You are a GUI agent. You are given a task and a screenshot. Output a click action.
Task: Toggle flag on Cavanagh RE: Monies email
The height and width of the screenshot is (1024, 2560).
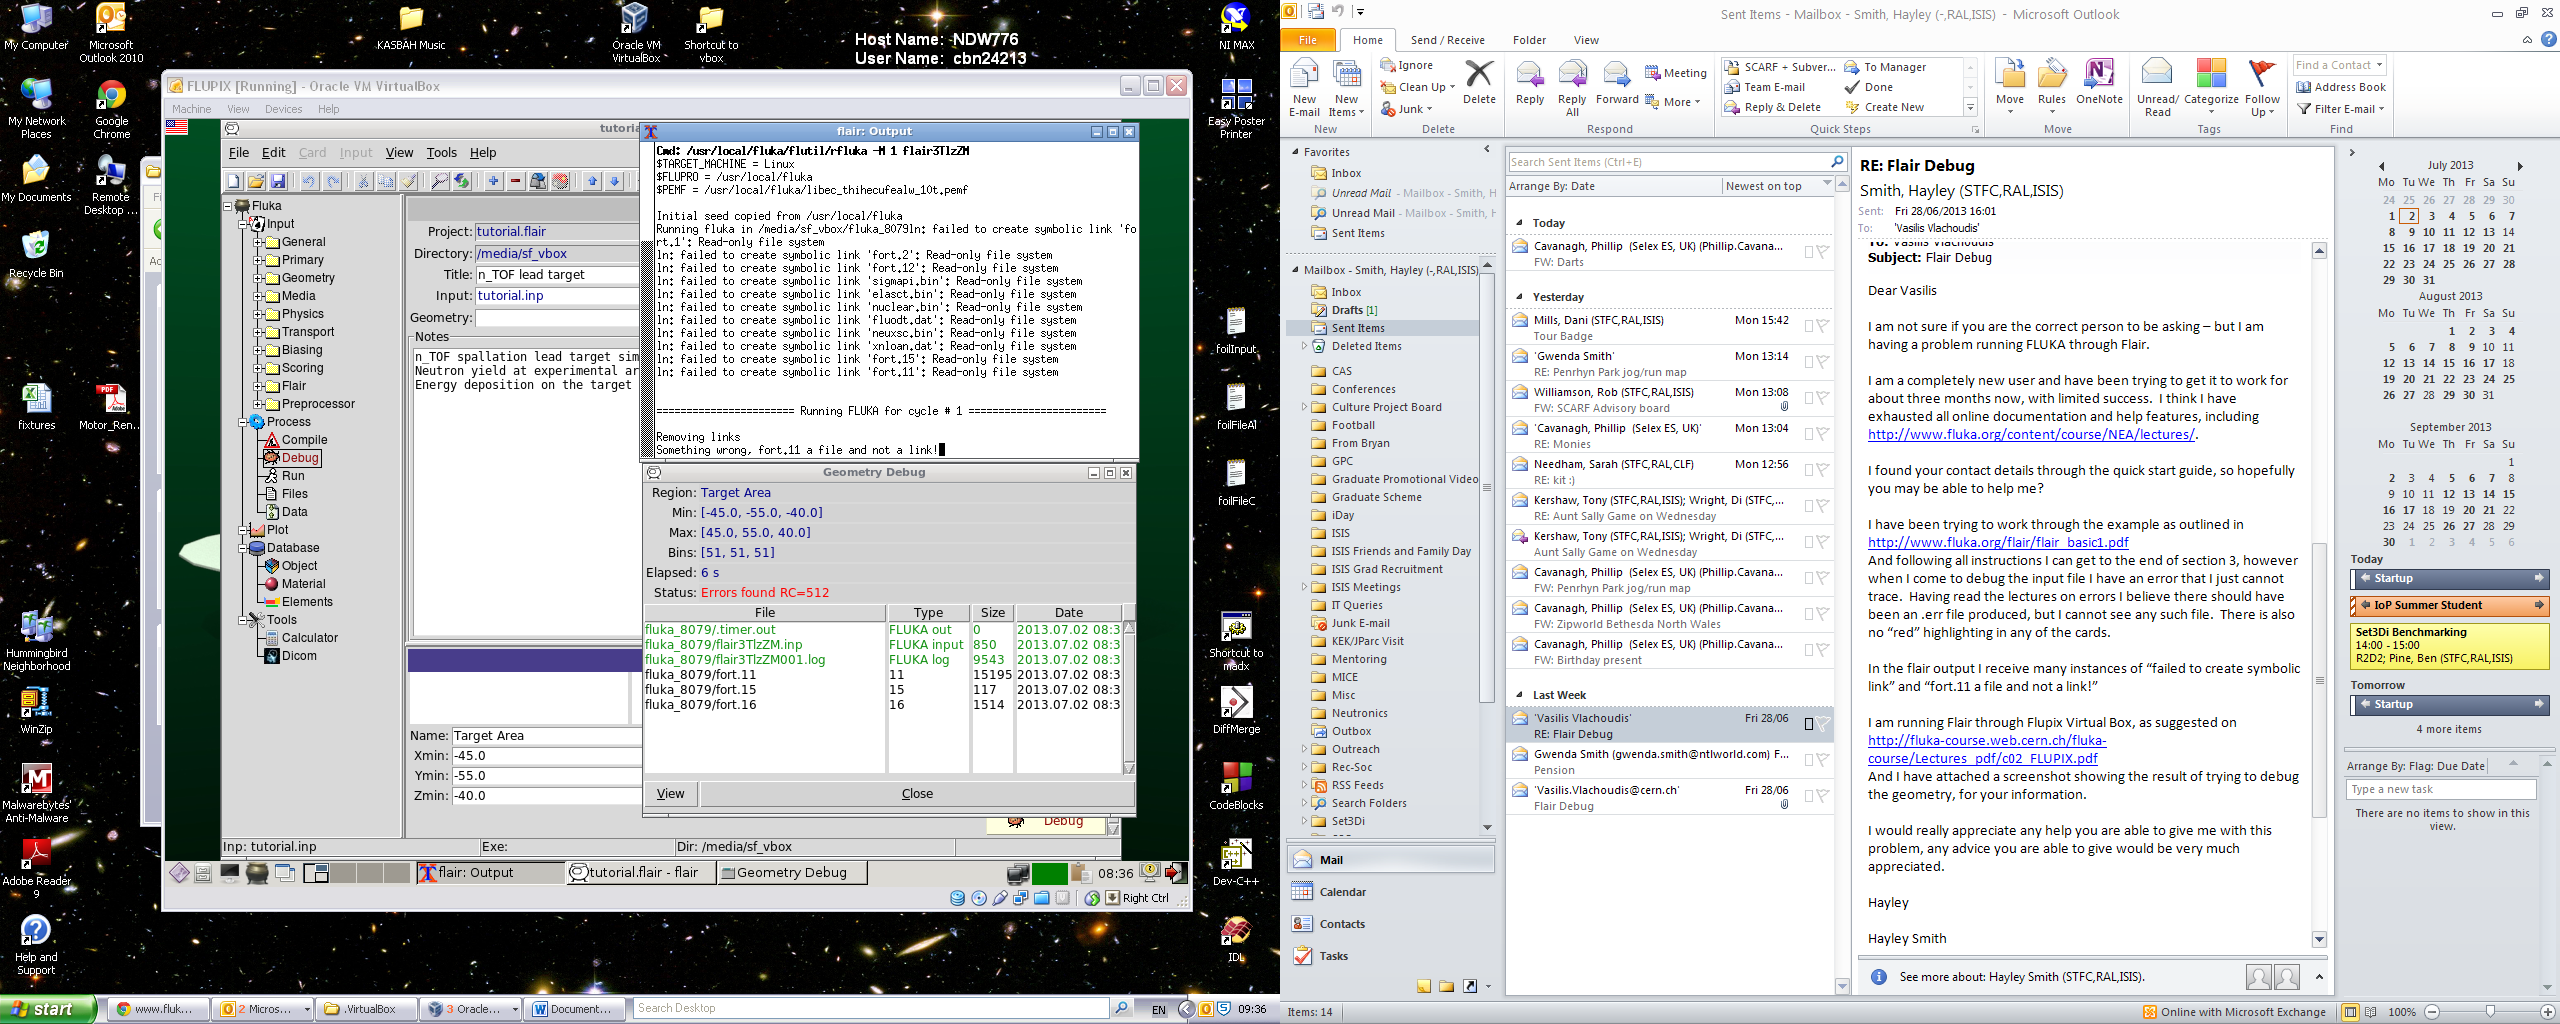[1823, 434]
